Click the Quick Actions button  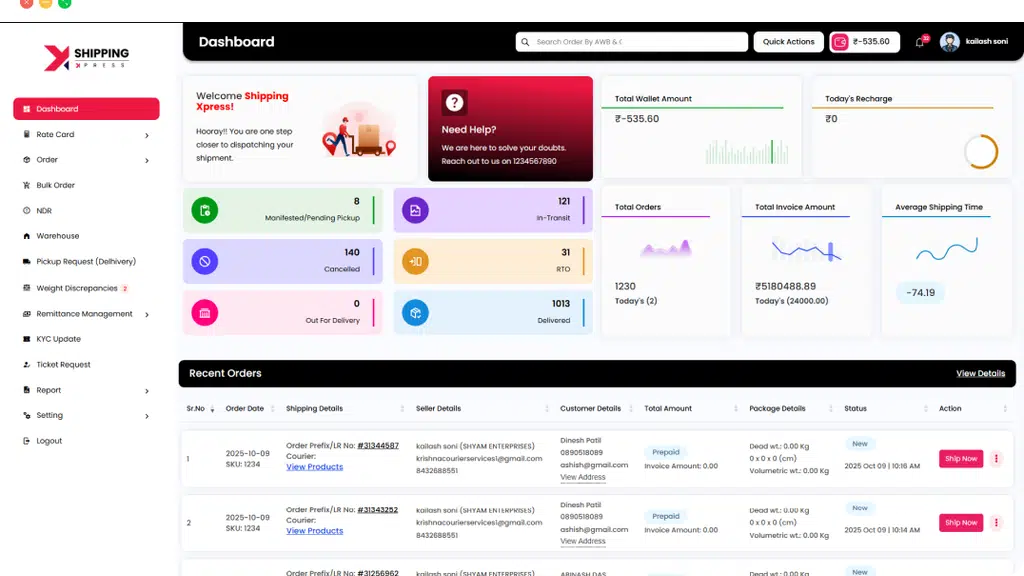[788, 42]
